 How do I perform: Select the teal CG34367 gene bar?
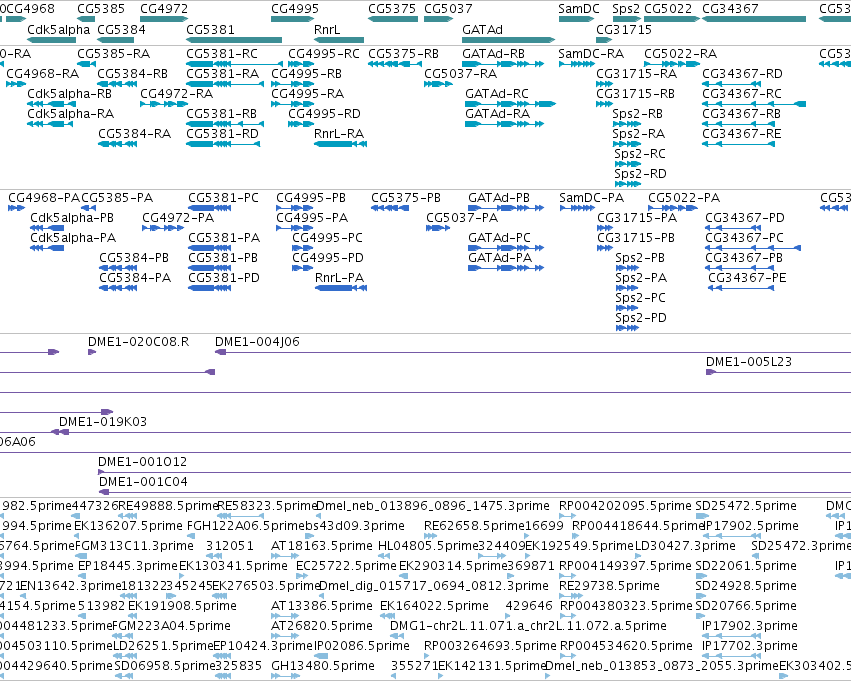(x=754, y=19)
